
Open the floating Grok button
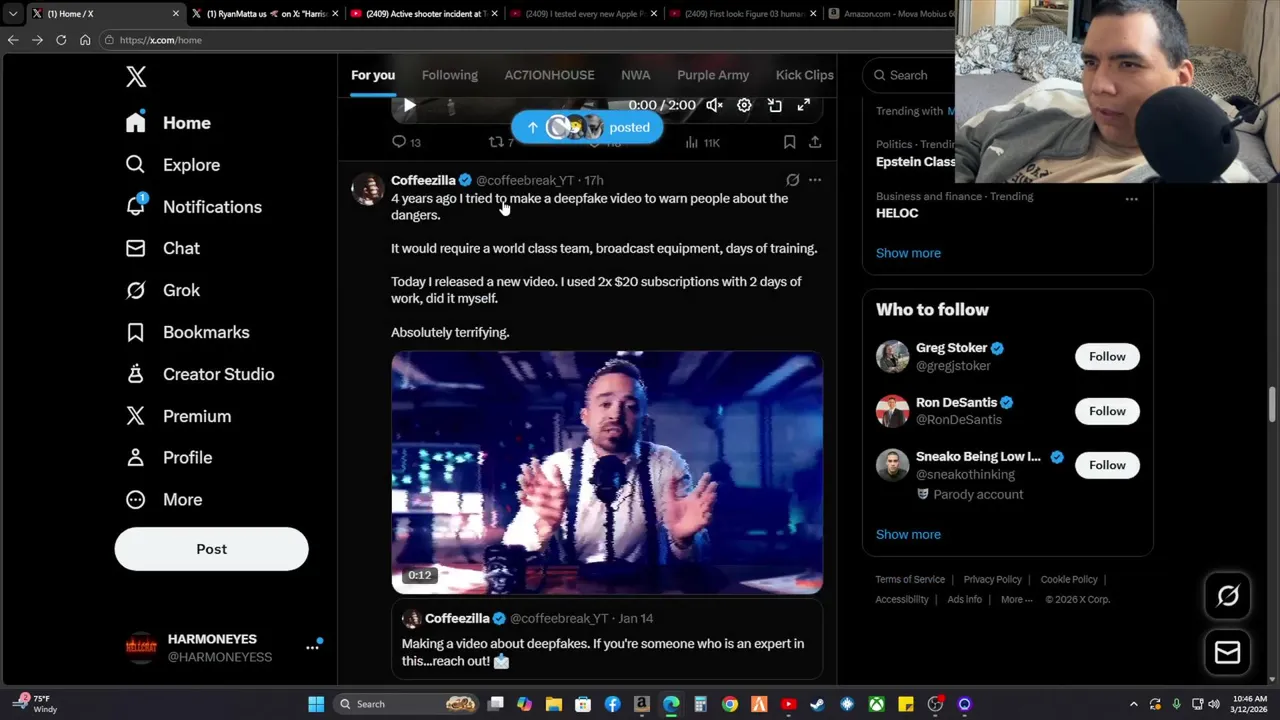click(x=1227, y=596)
